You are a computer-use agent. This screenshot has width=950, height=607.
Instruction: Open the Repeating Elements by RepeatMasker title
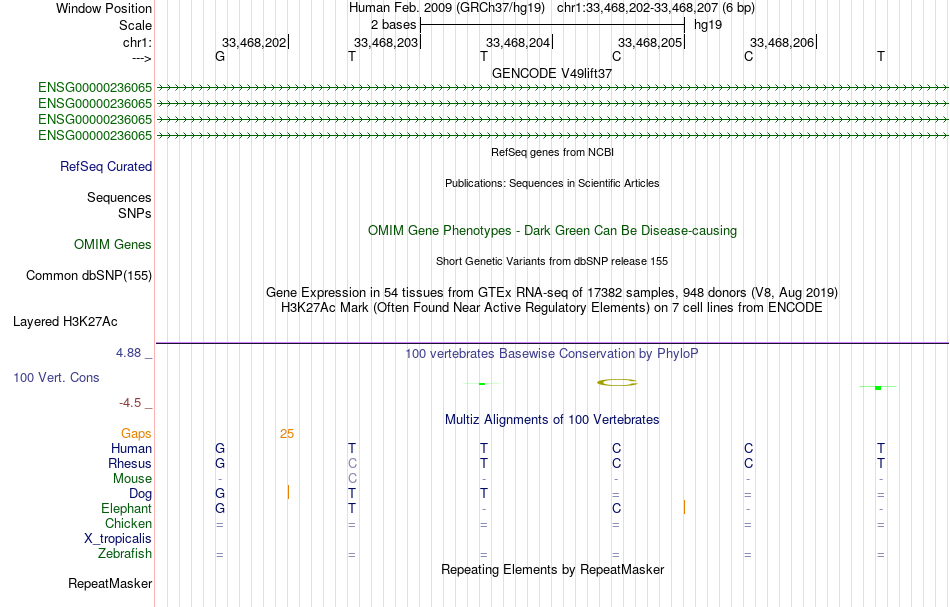click(552, 570)
